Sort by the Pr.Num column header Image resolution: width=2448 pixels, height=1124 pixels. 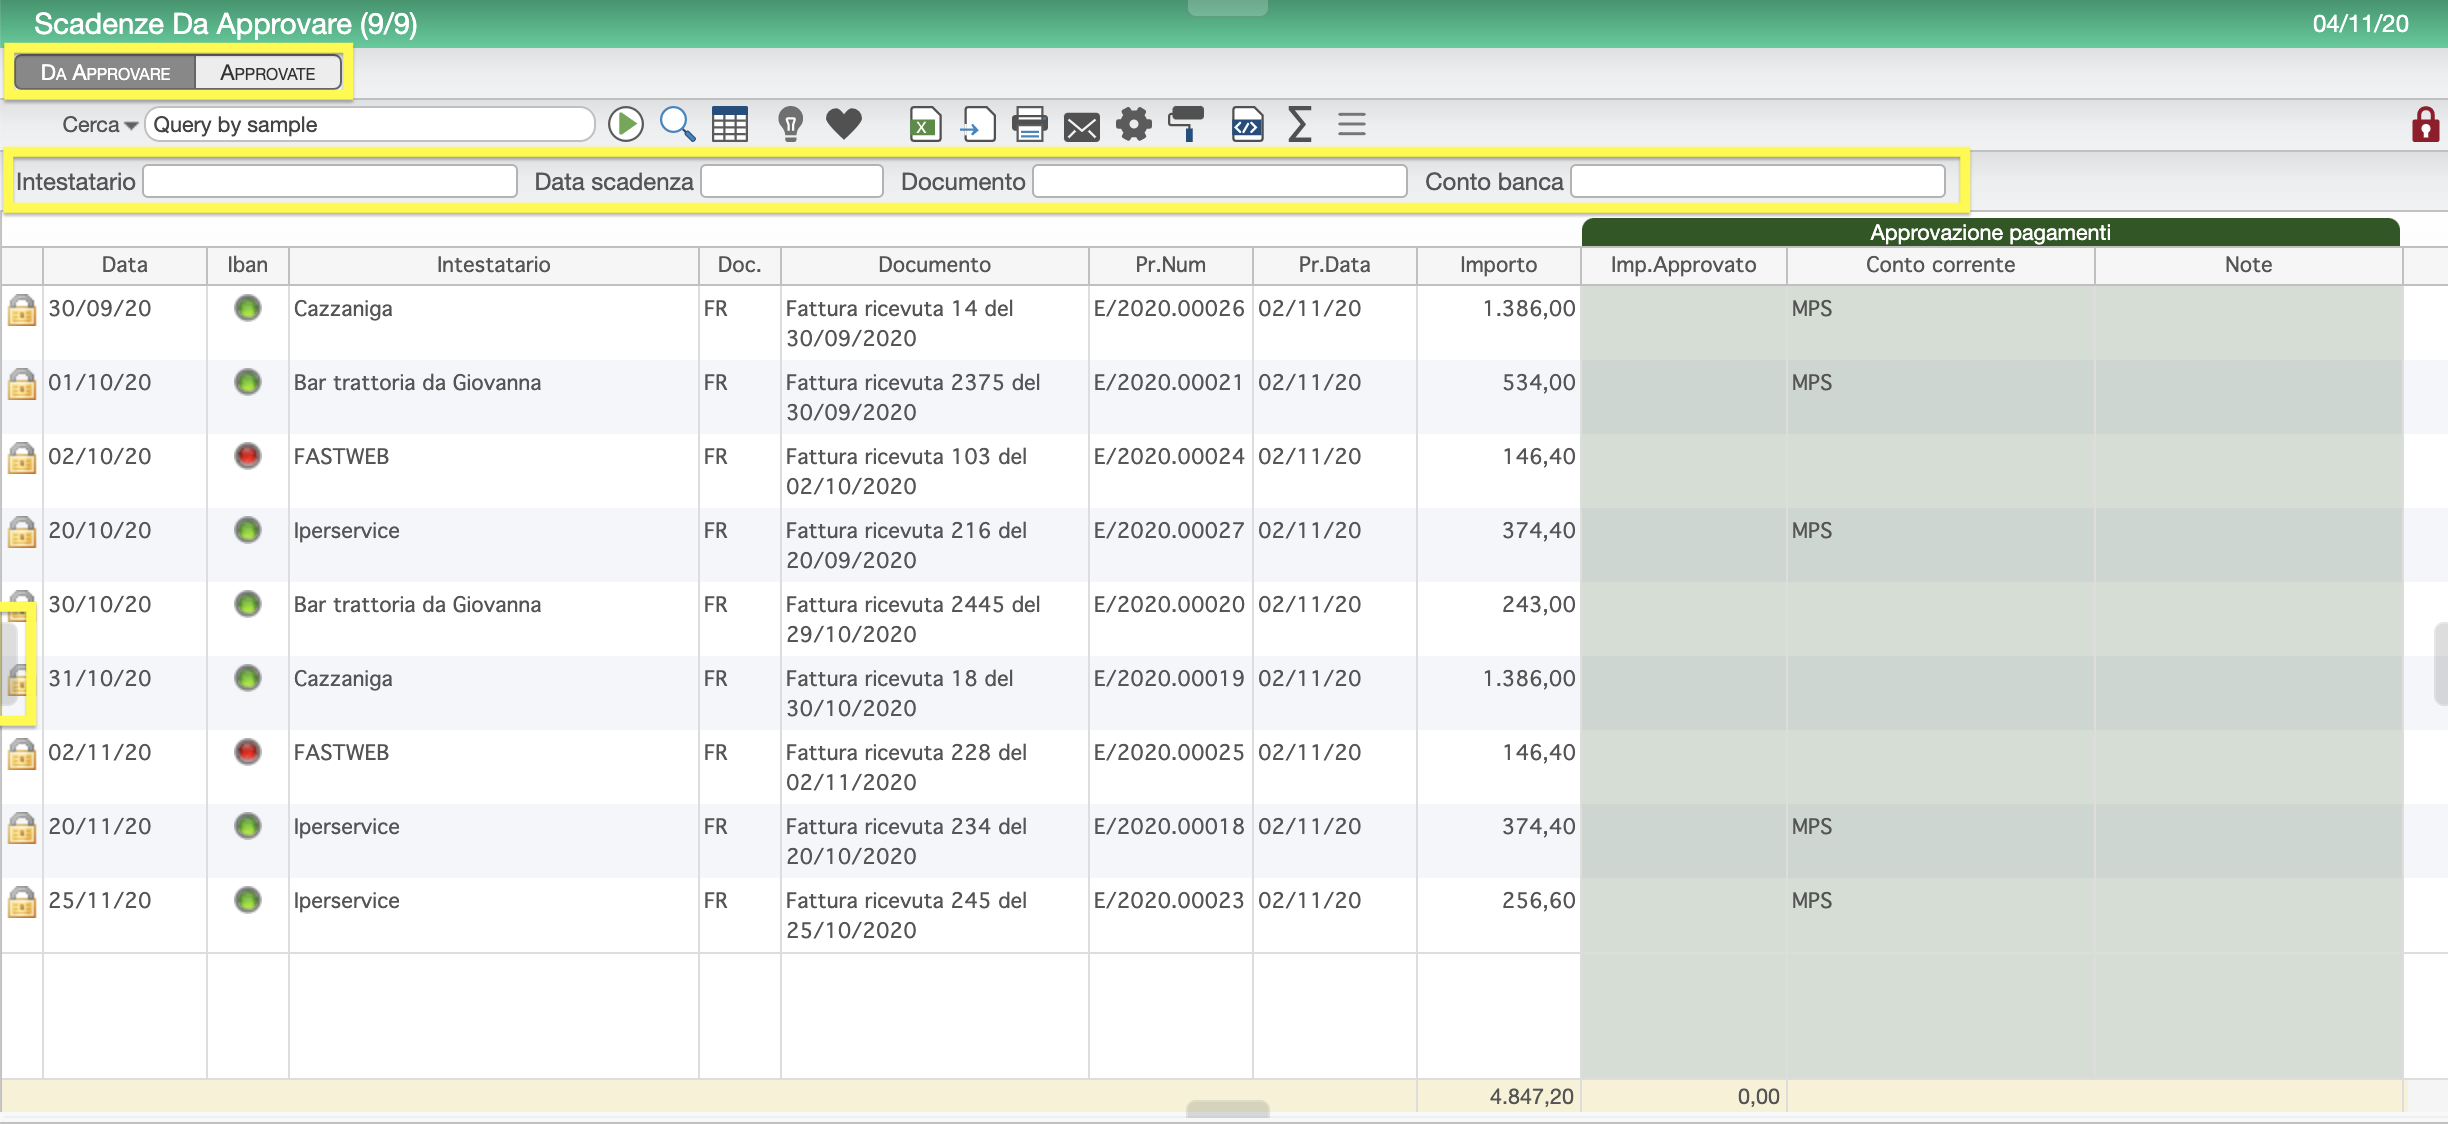1171,265
